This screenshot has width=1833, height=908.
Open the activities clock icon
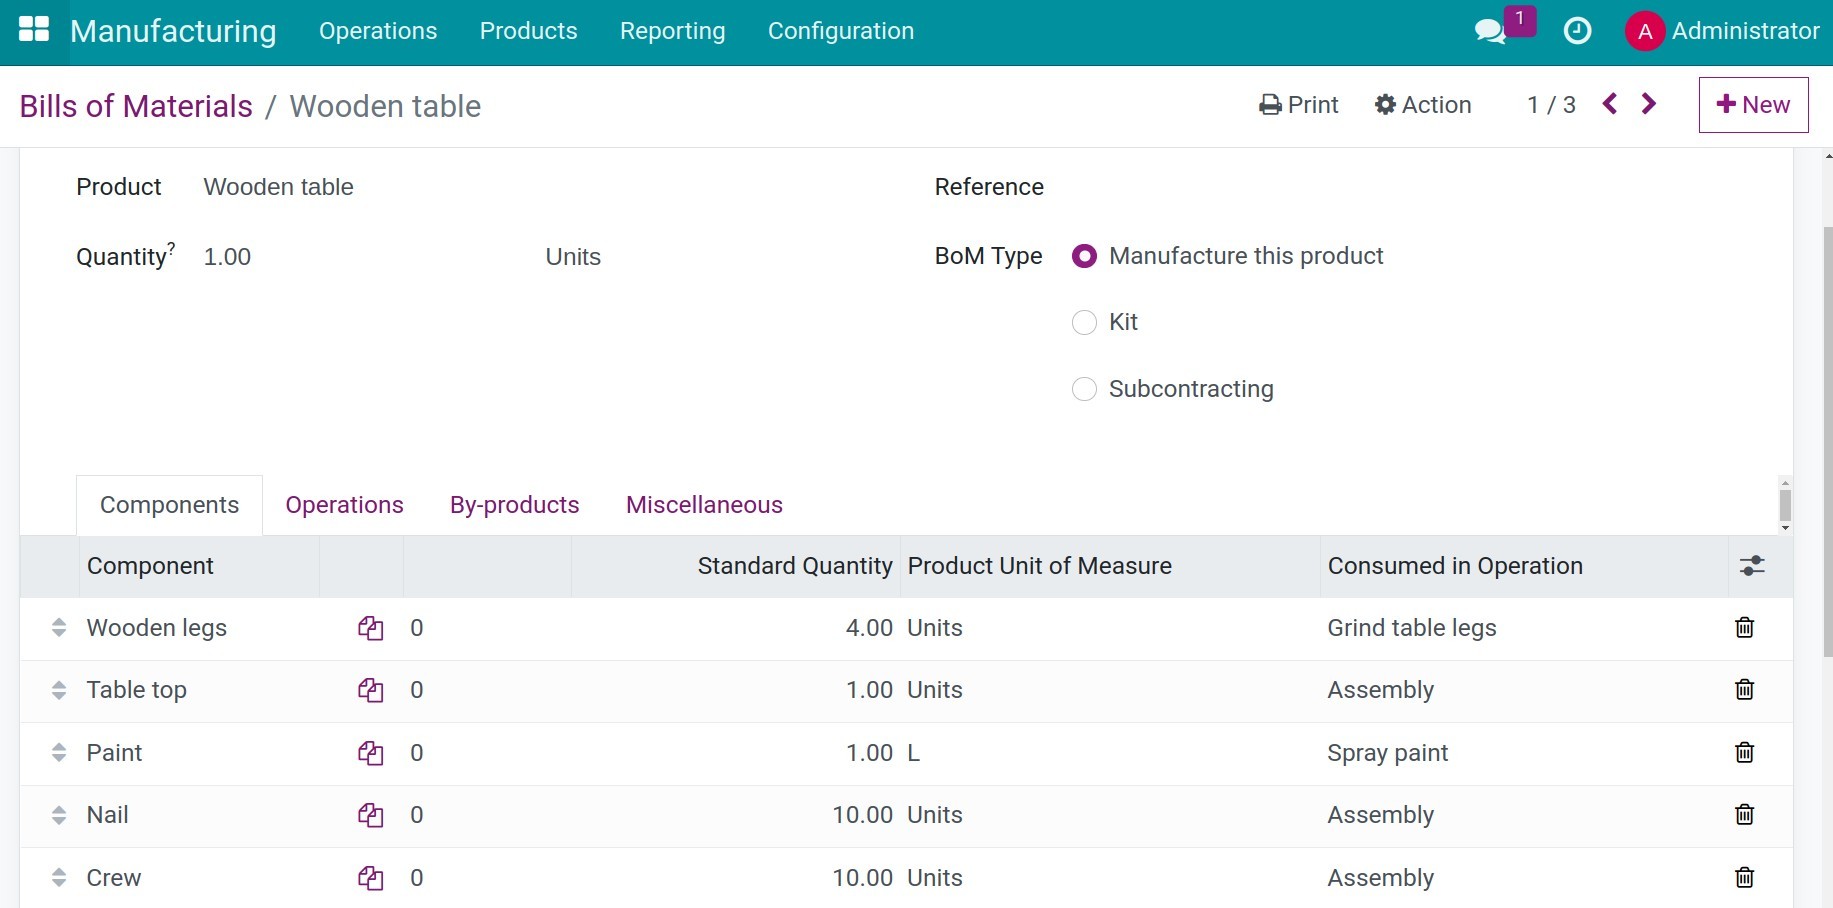[x=1577, y=31]
